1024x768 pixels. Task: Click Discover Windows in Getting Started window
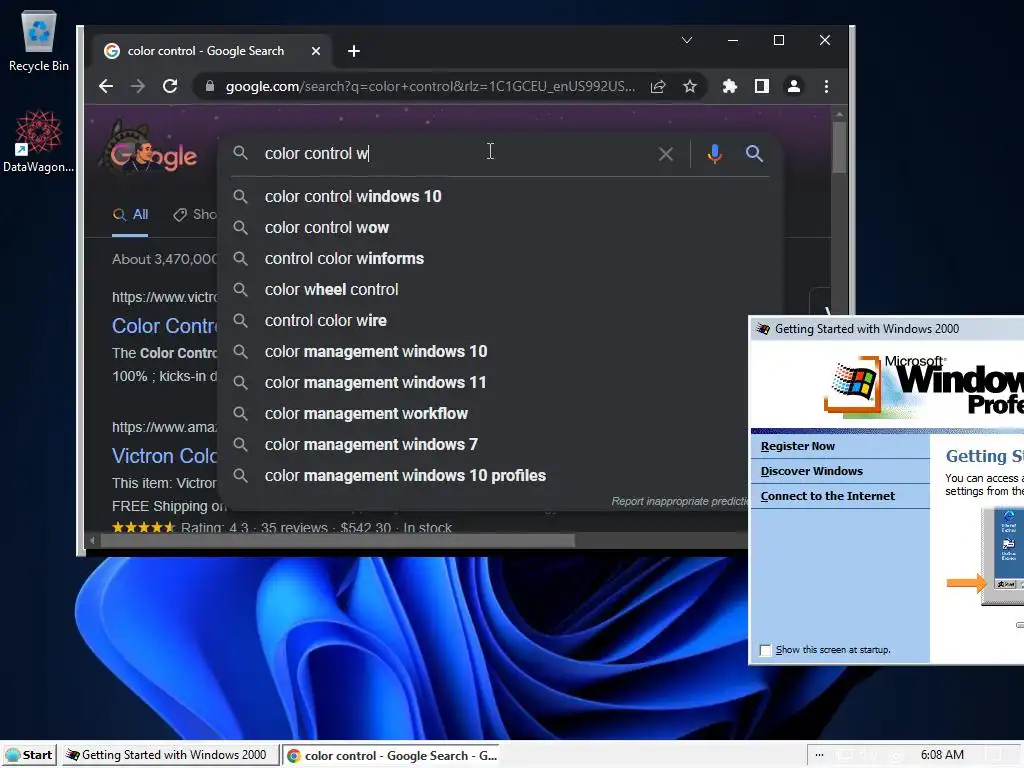pos(811,471)
